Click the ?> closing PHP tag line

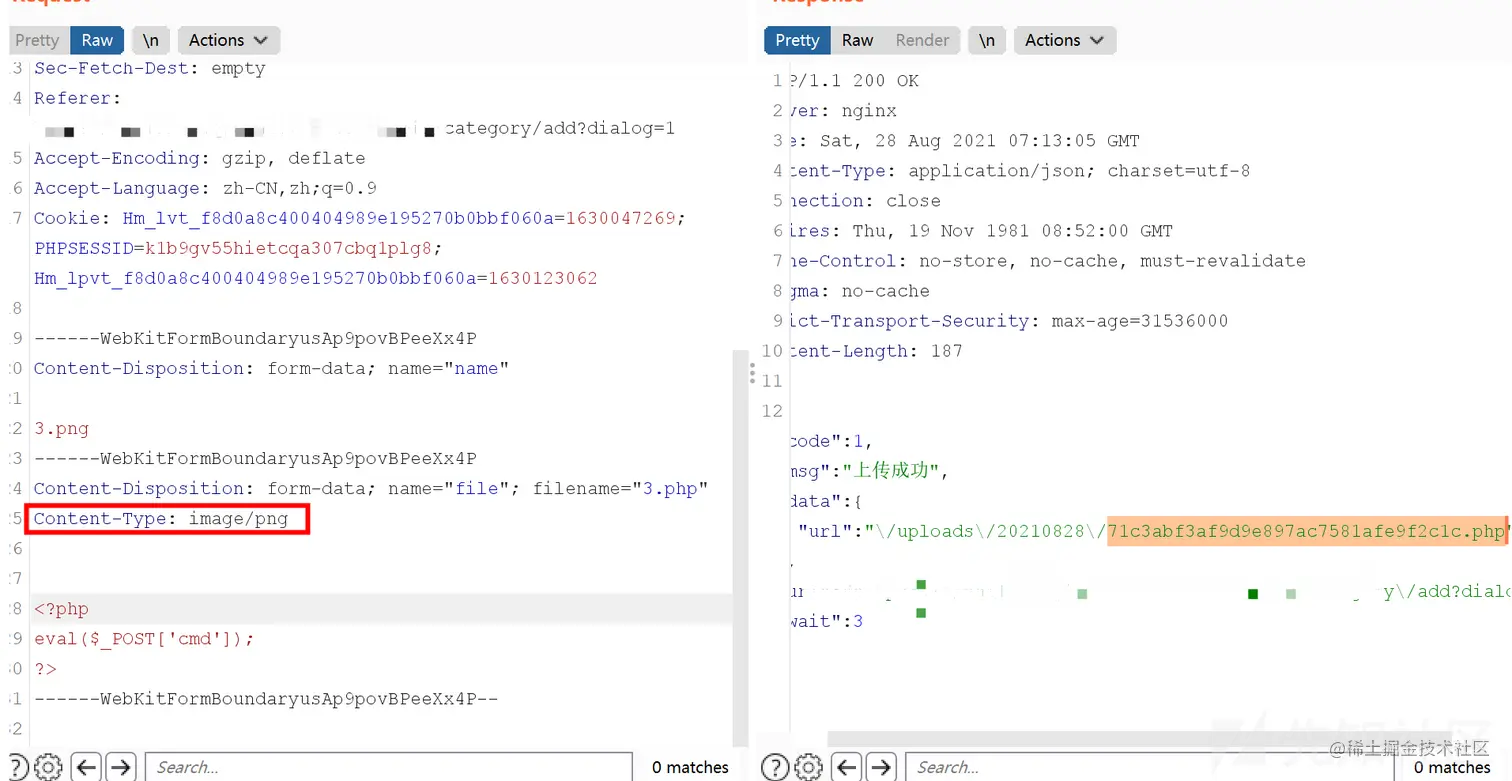click(x=46, y=668)
